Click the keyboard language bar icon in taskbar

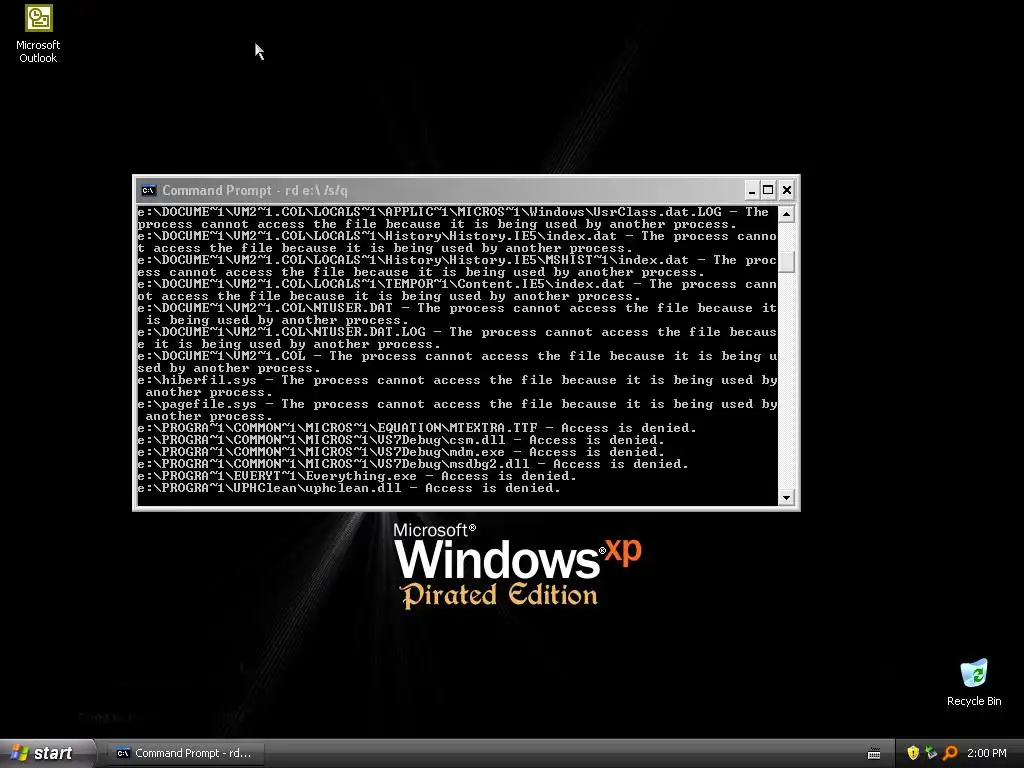click(874, 754)
